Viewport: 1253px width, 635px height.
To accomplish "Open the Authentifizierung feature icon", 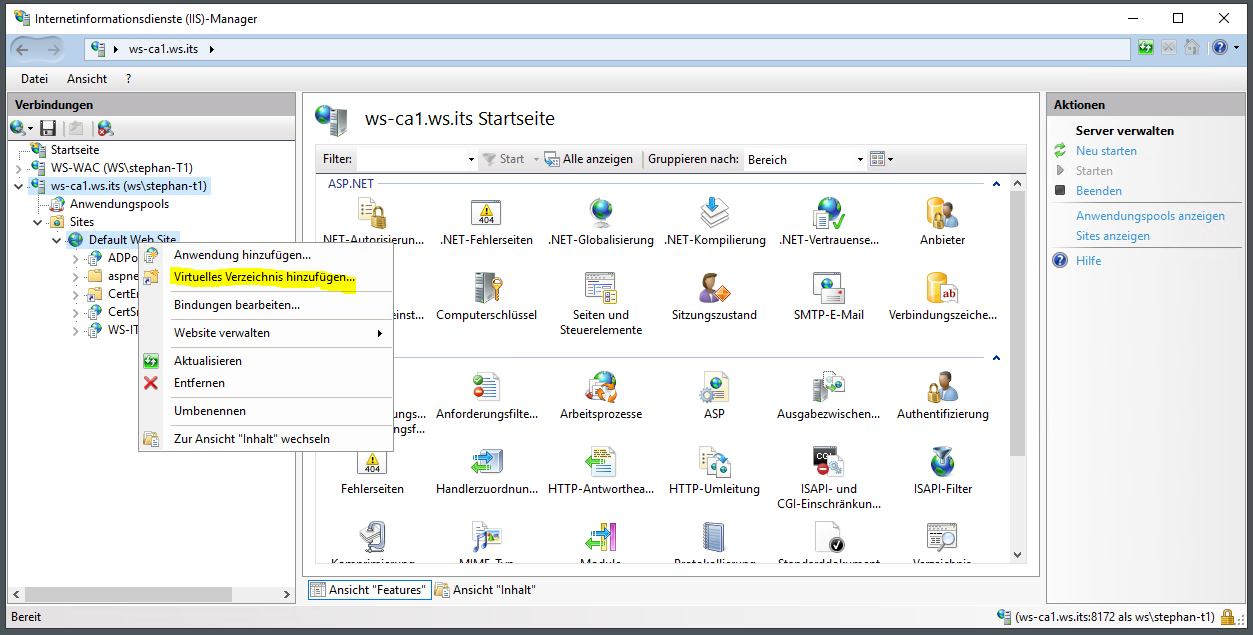I will coord(942,387).
